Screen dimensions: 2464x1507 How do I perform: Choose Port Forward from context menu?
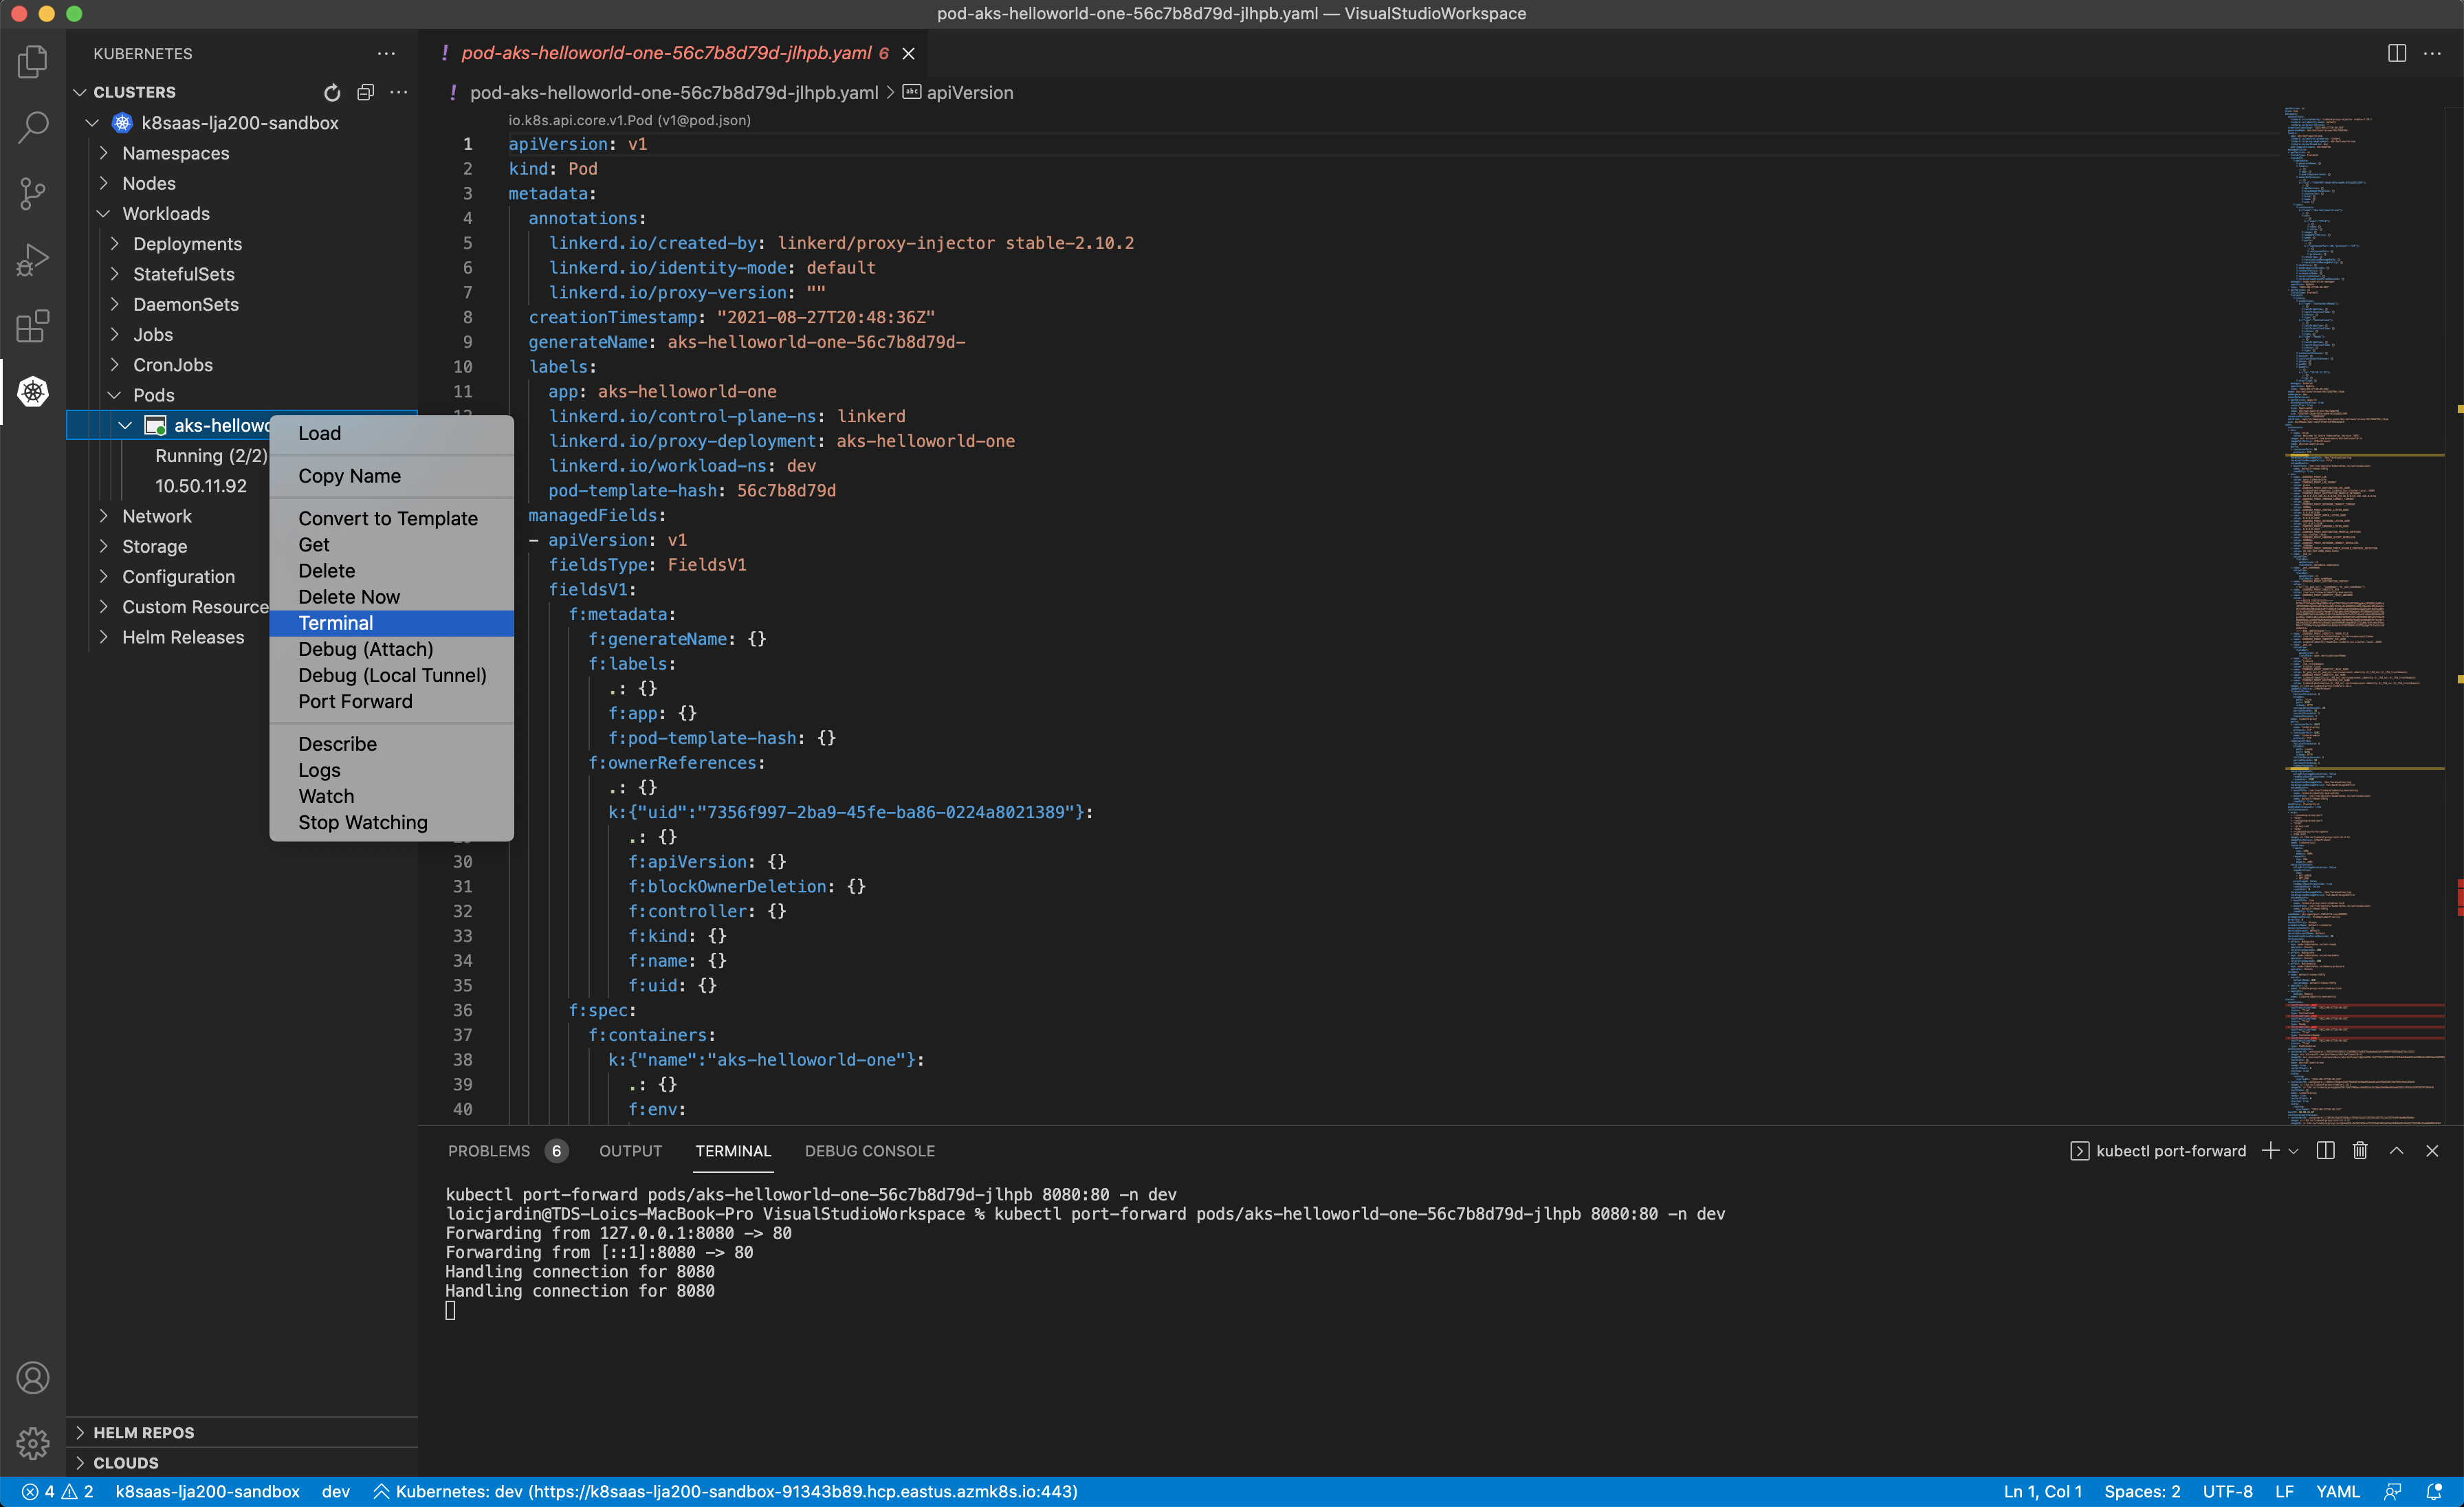391,701
